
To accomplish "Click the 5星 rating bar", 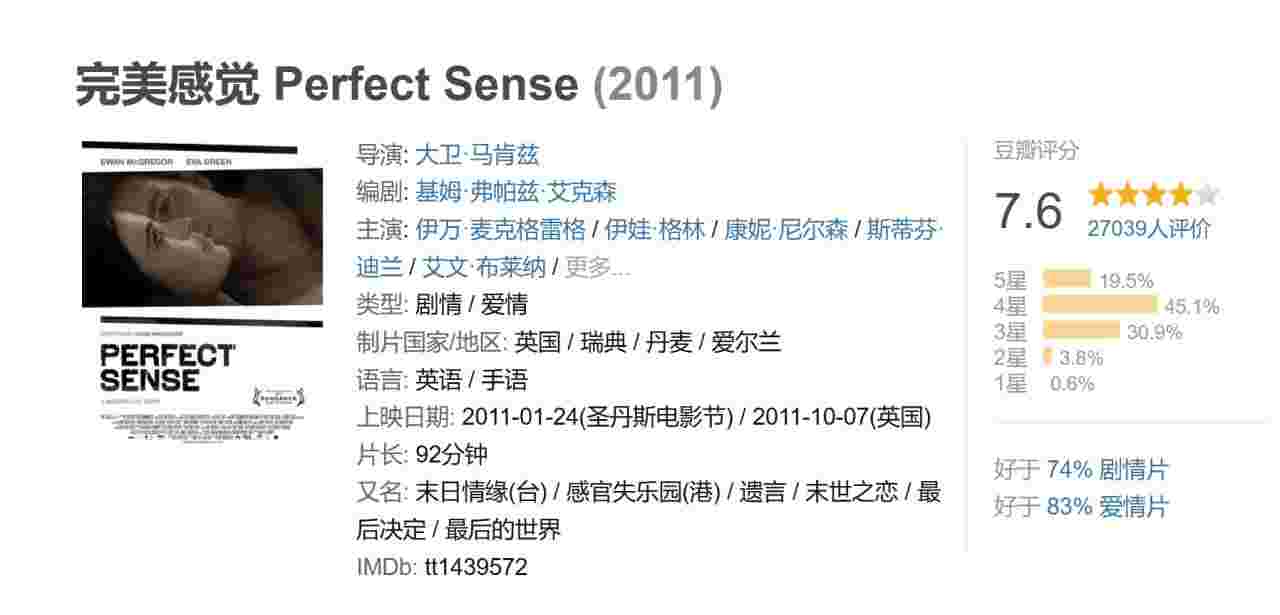I will pos(1067,280).
